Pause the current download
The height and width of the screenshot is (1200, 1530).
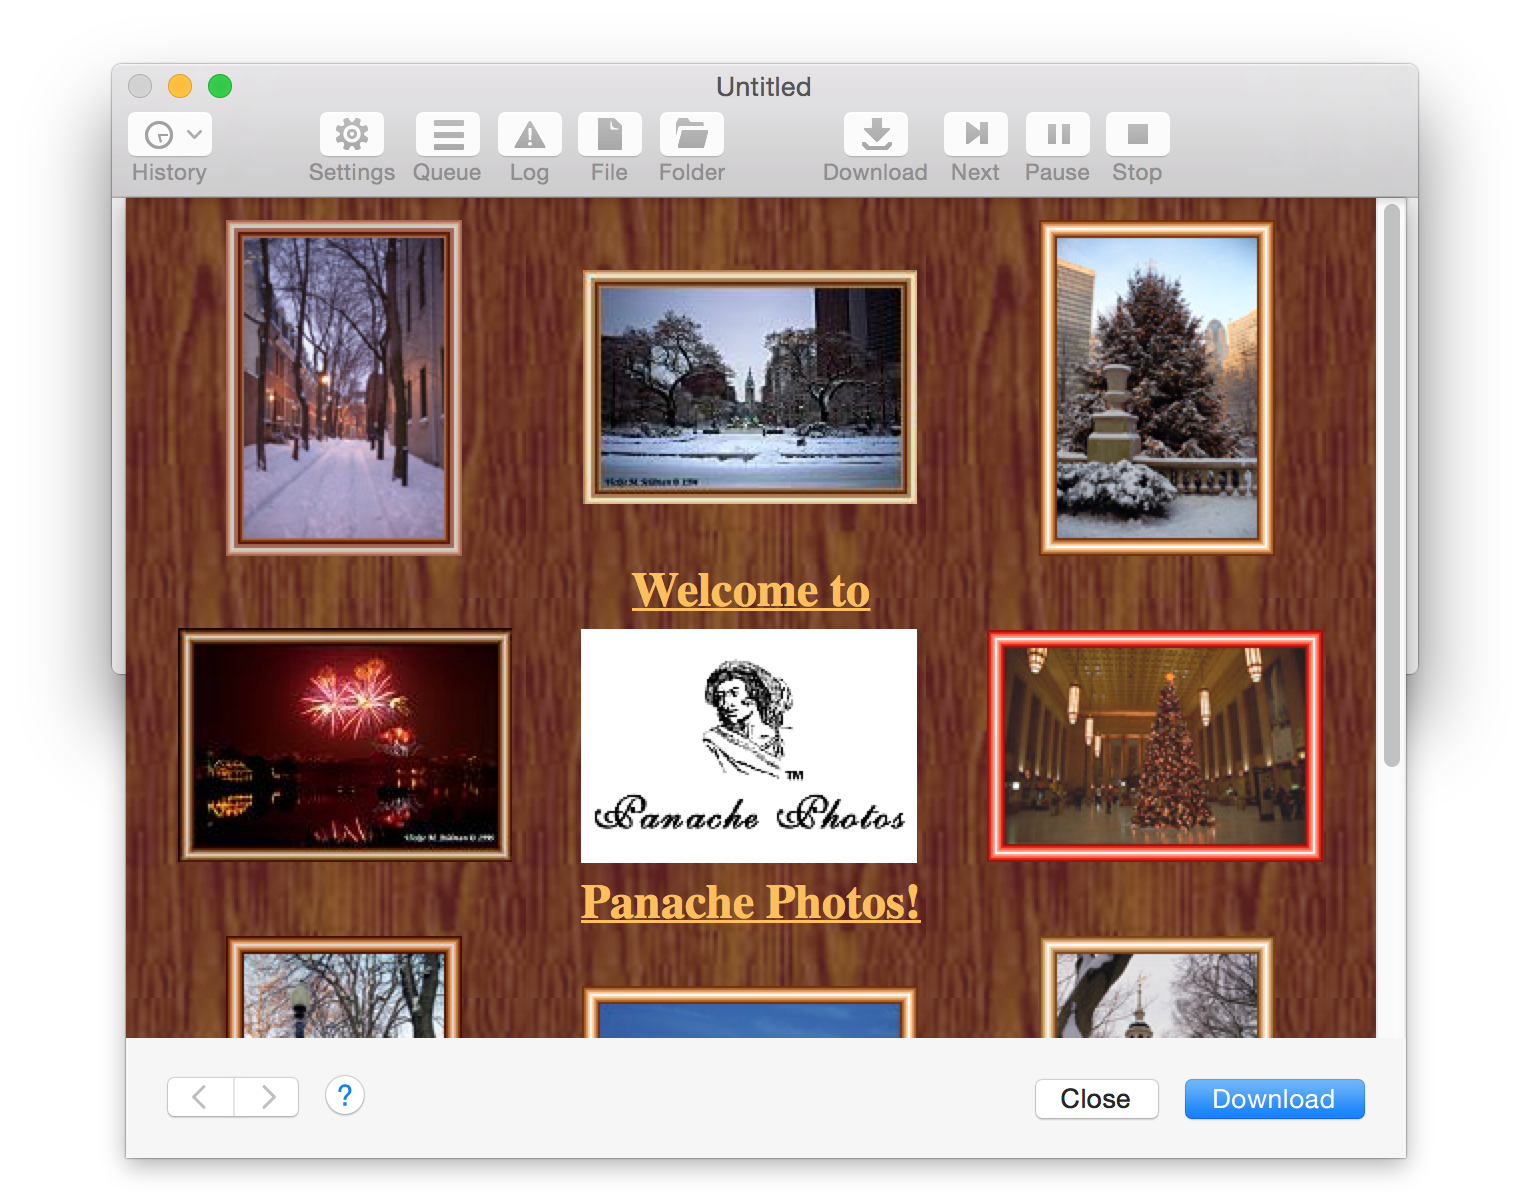click(x=1057, y=134)
